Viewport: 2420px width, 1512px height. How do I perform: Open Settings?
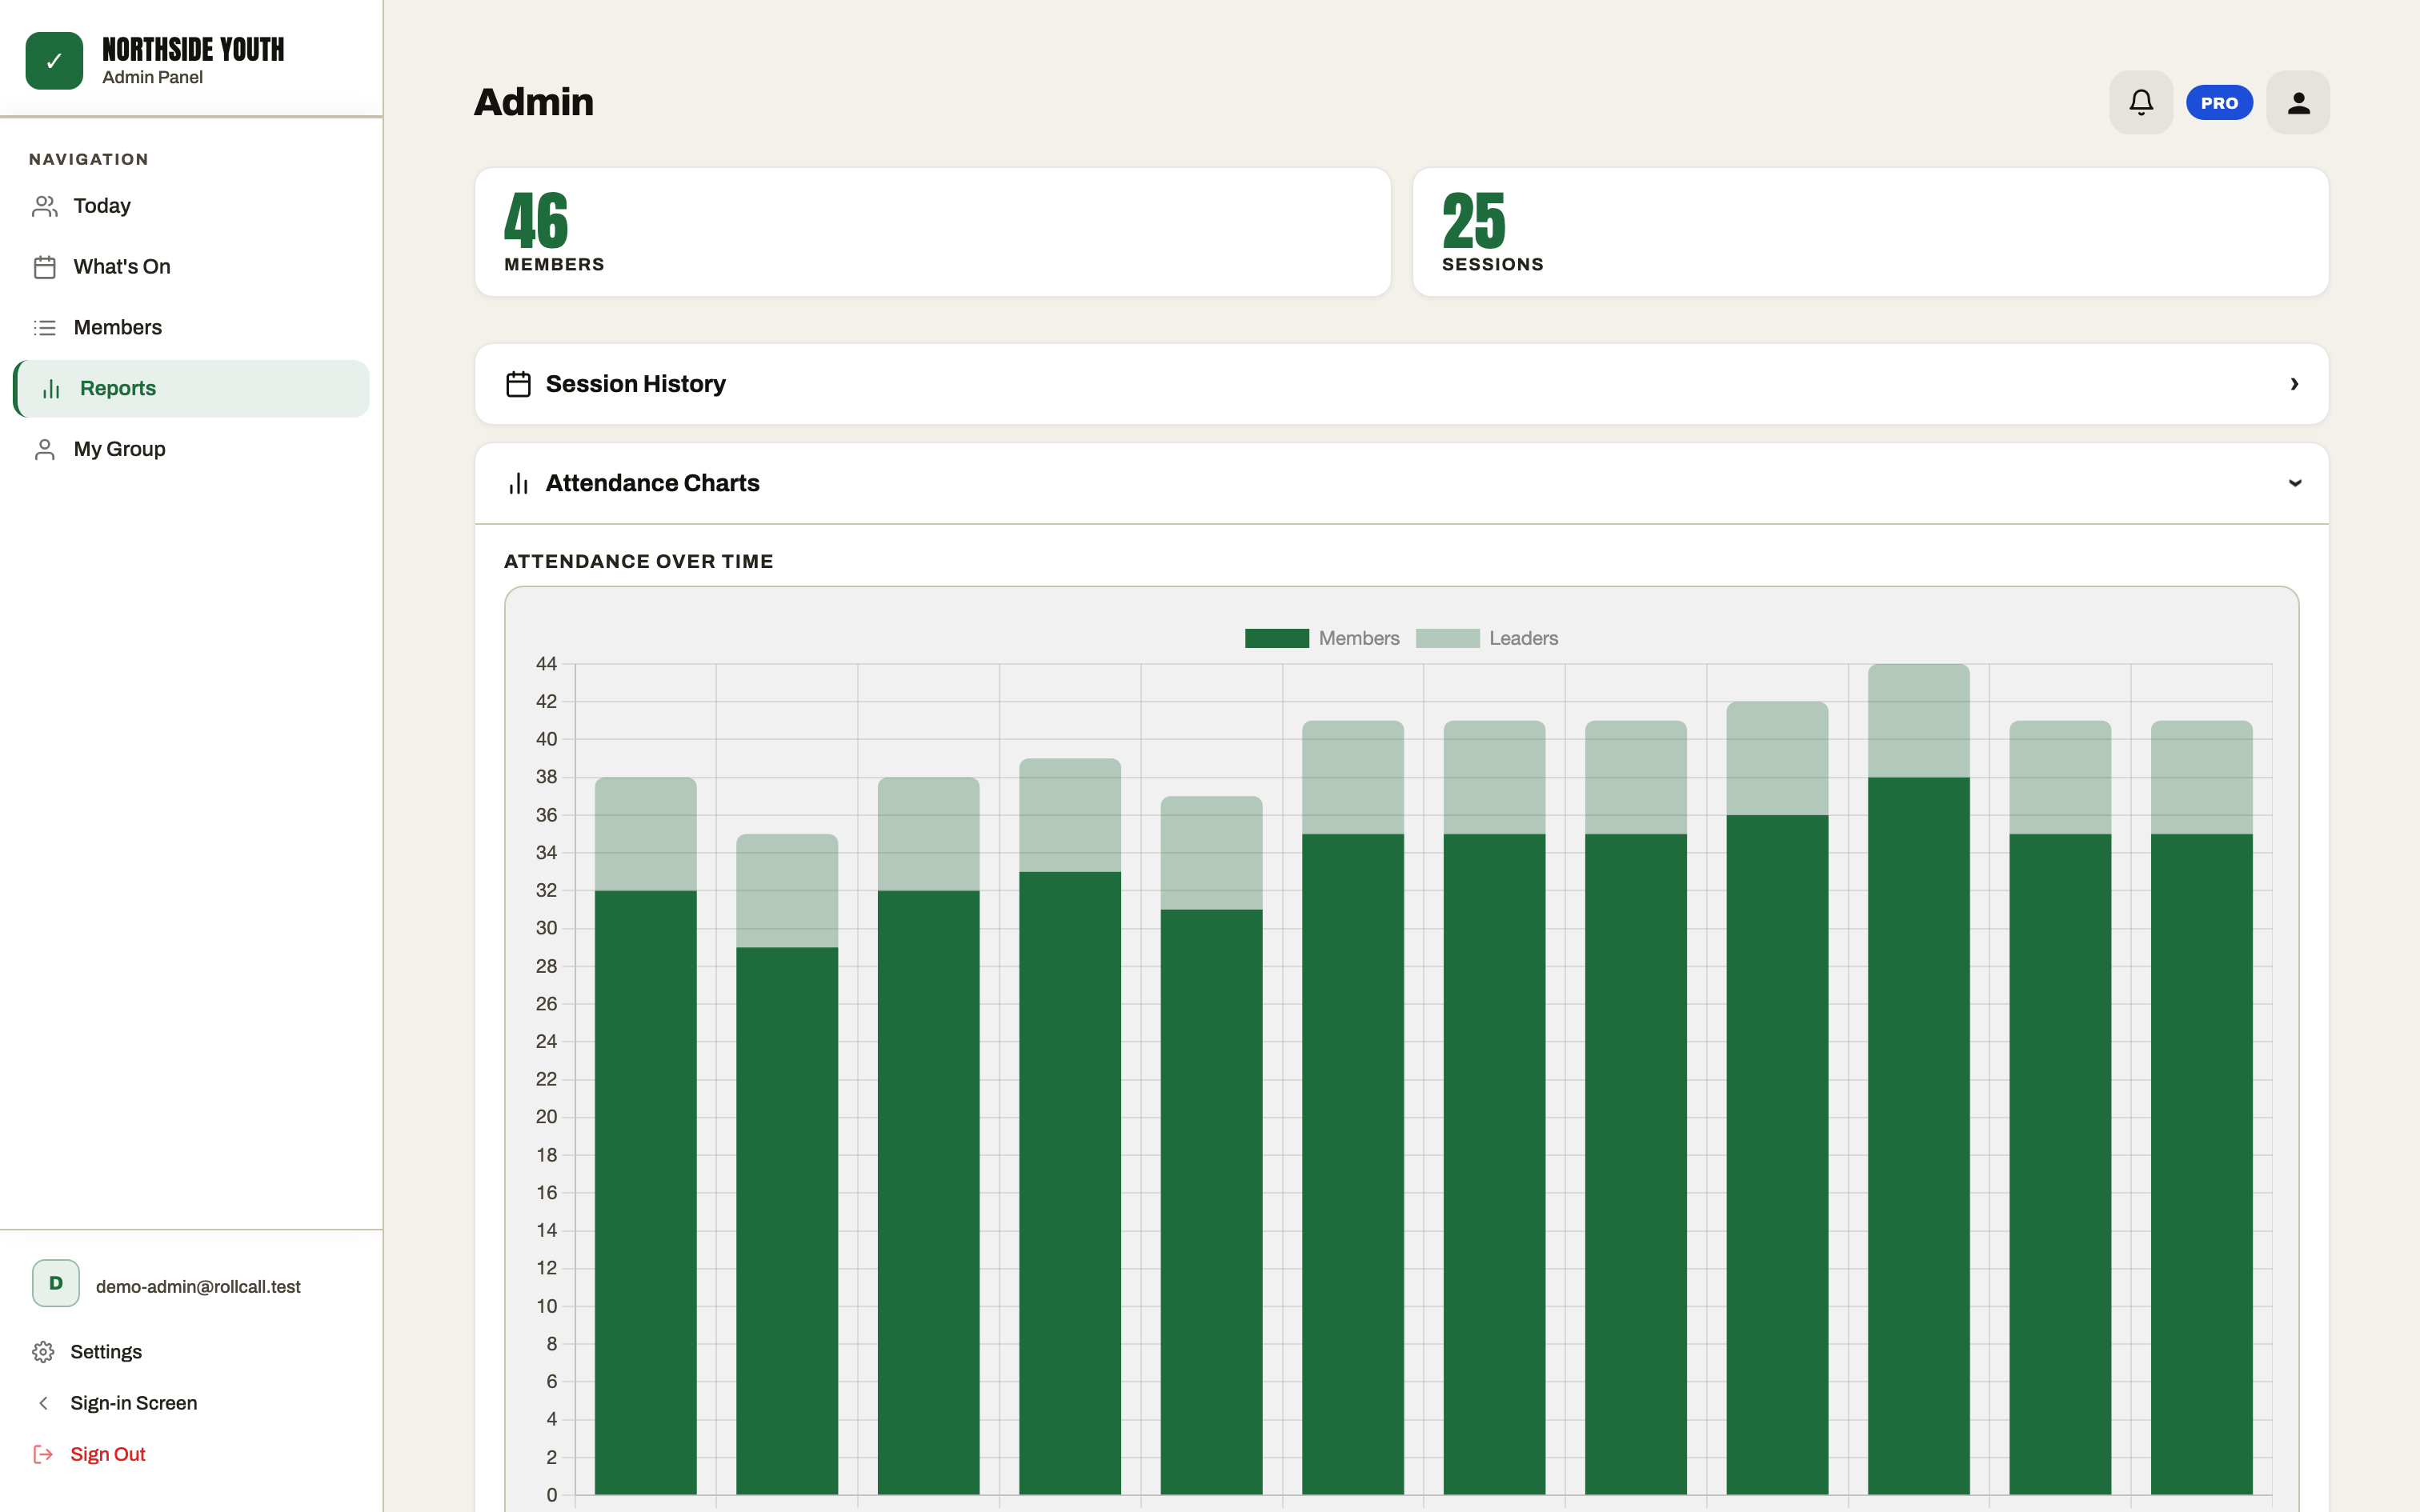pos(191,1352)
